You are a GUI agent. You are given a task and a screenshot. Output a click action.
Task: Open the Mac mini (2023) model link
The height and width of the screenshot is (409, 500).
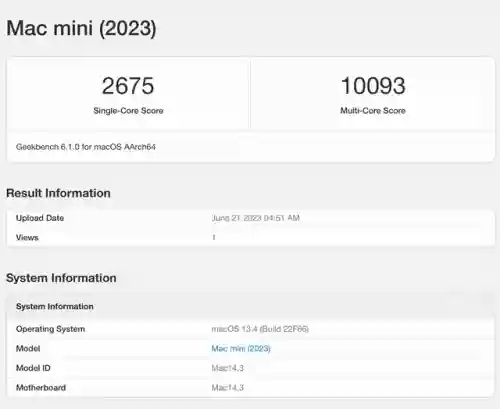click(x=241, y=349)
